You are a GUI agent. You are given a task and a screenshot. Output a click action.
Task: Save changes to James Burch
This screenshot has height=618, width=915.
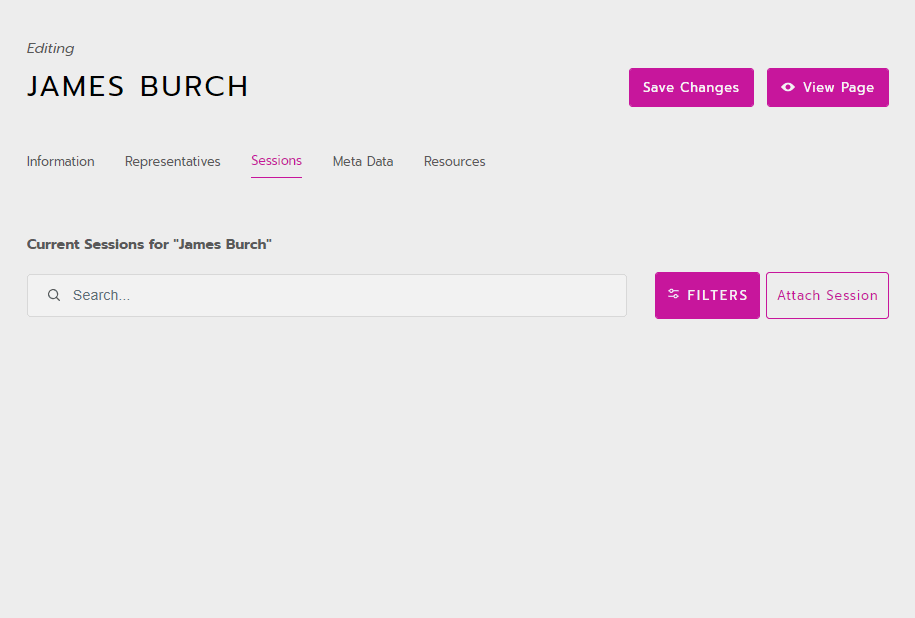coord(690,87)
